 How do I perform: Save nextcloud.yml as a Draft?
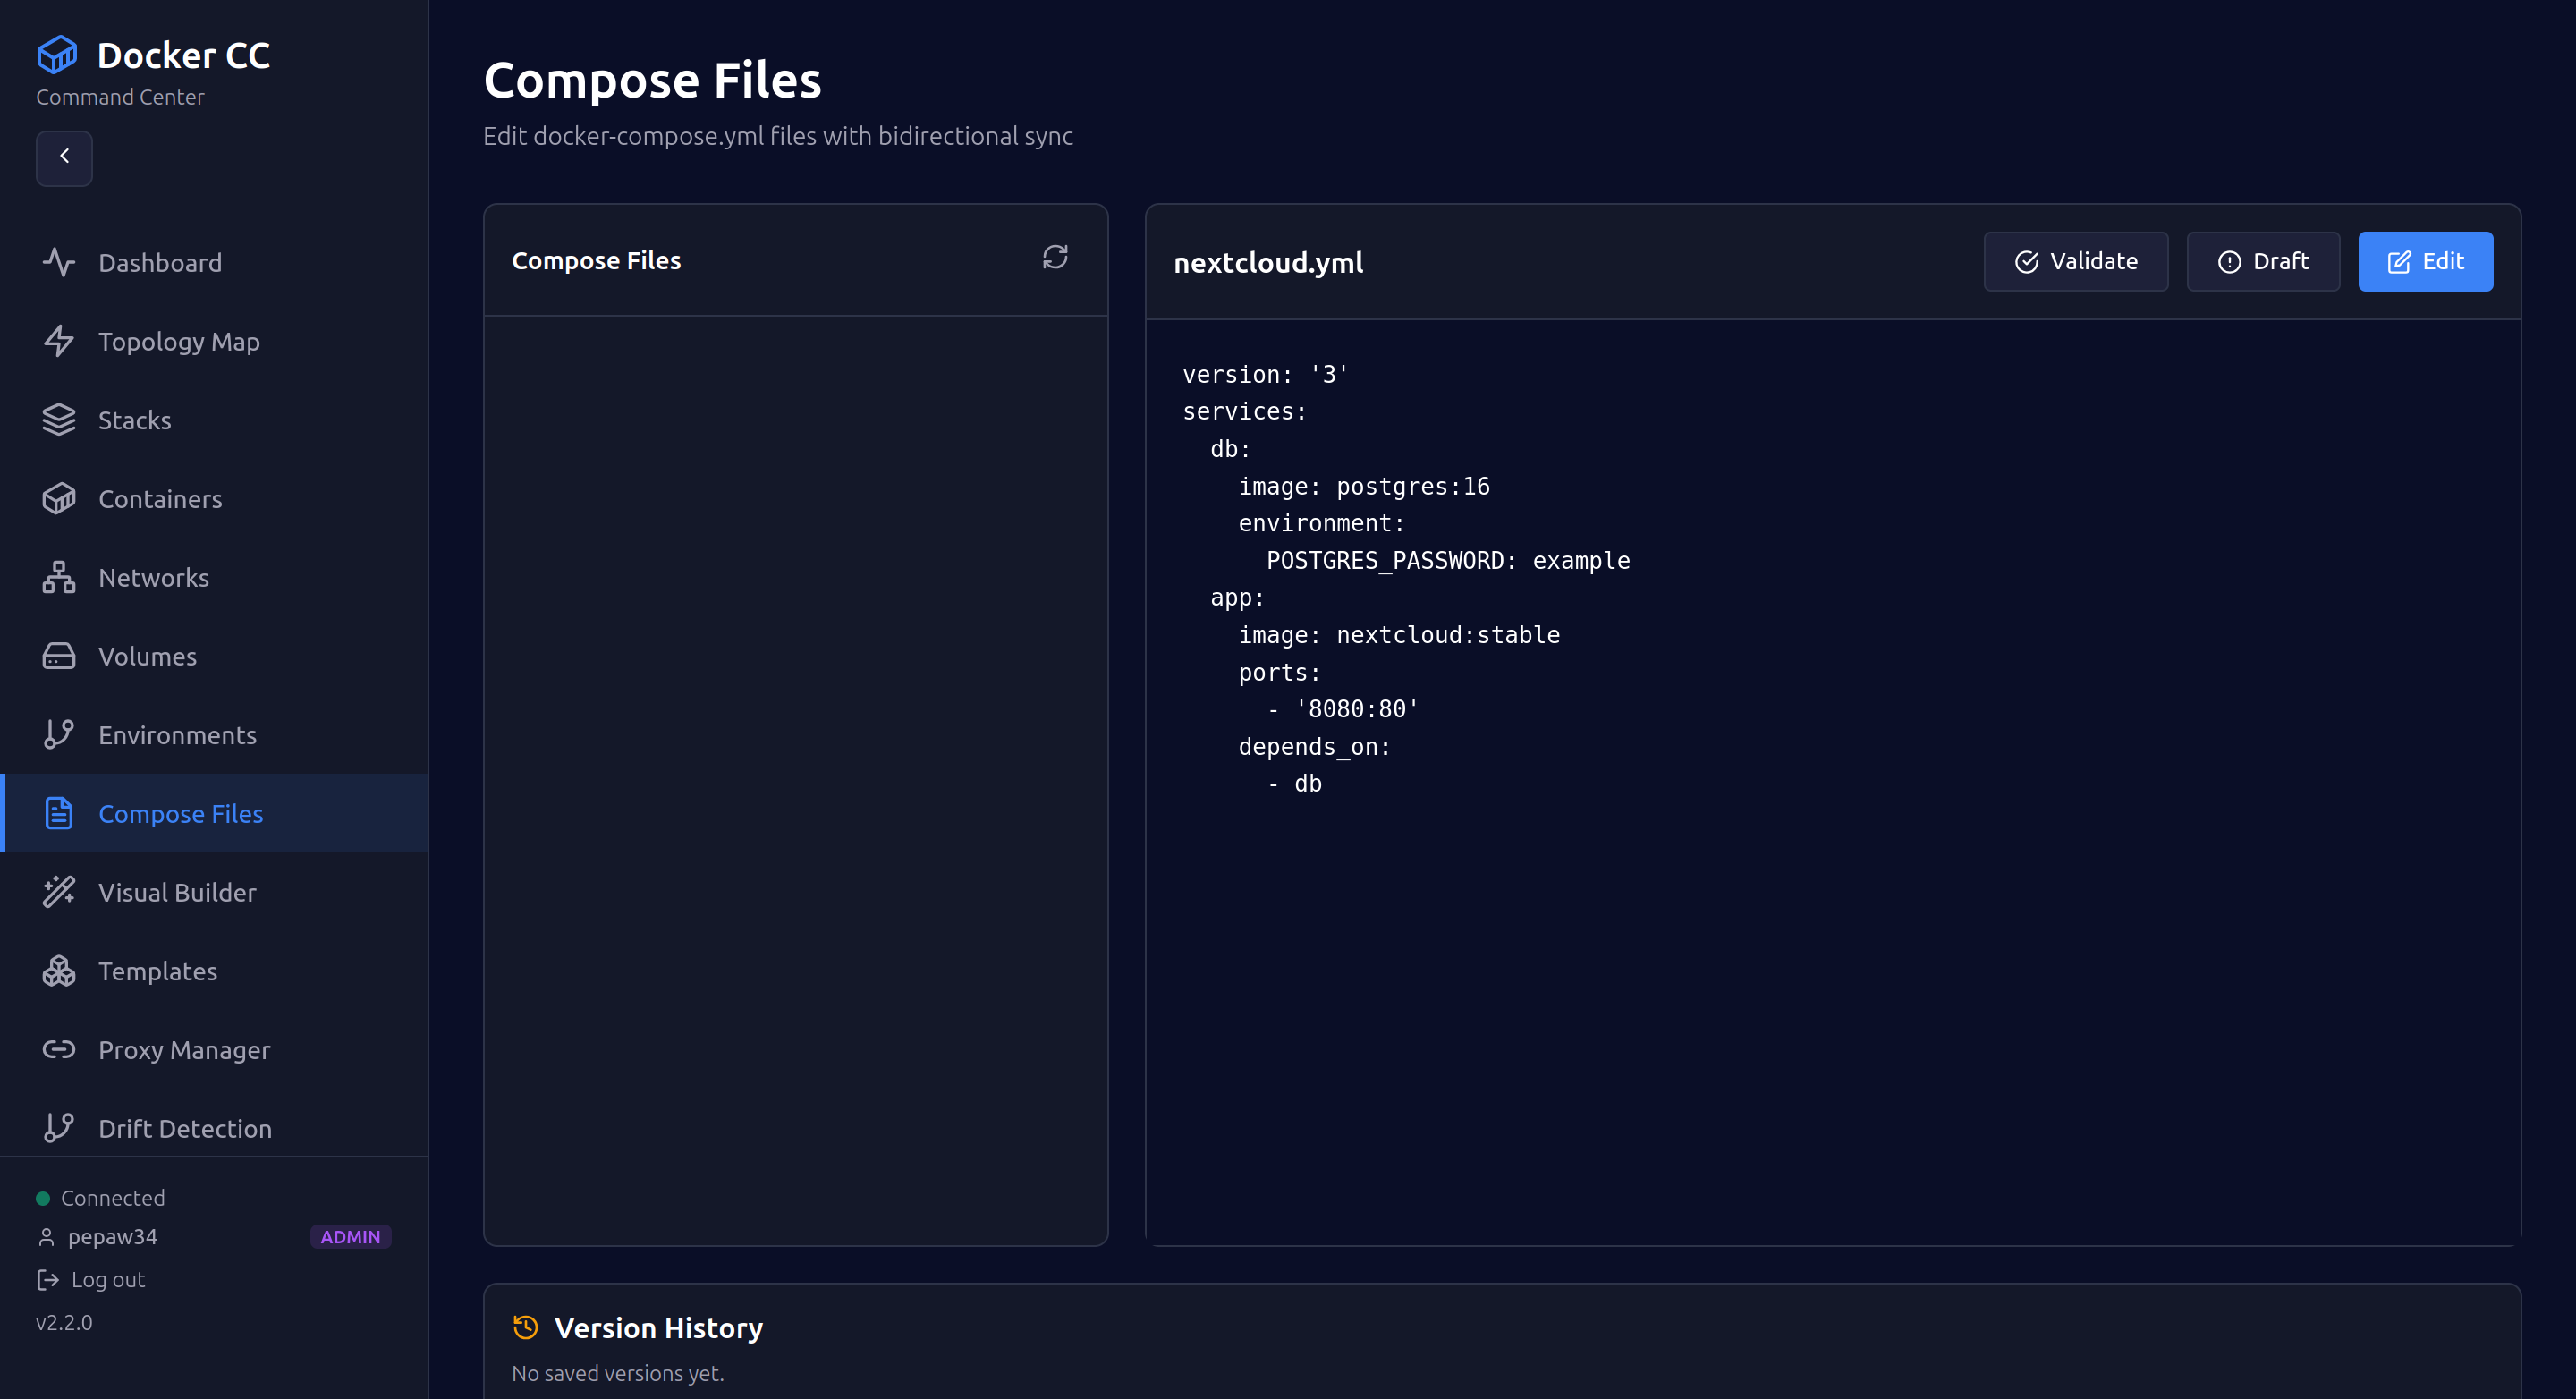tap(2263, 261)
